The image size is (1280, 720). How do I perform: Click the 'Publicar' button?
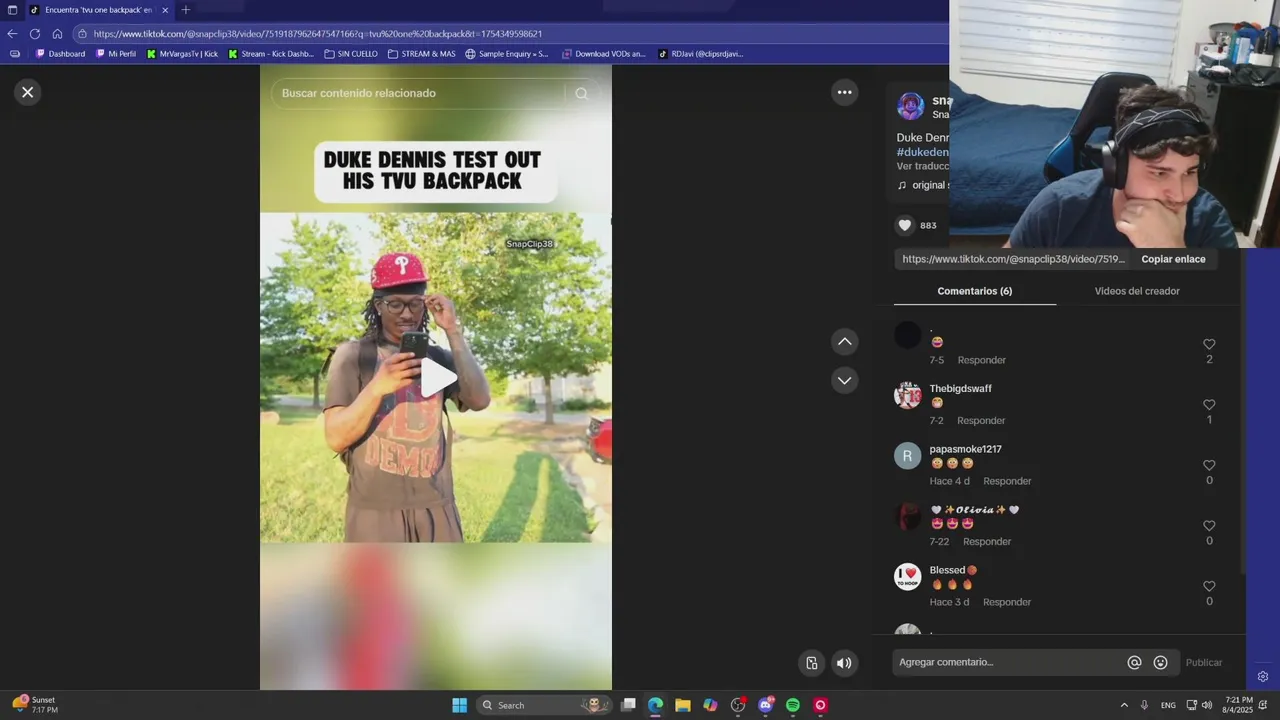[x=1204, y=662]
